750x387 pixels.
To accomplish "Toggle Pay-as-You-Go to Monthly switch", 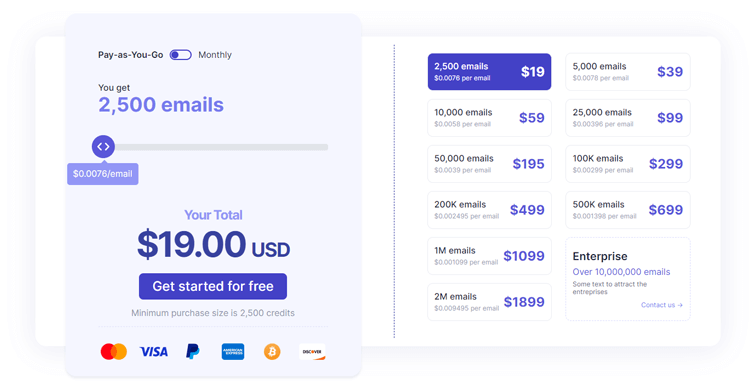I will (181, 55).
